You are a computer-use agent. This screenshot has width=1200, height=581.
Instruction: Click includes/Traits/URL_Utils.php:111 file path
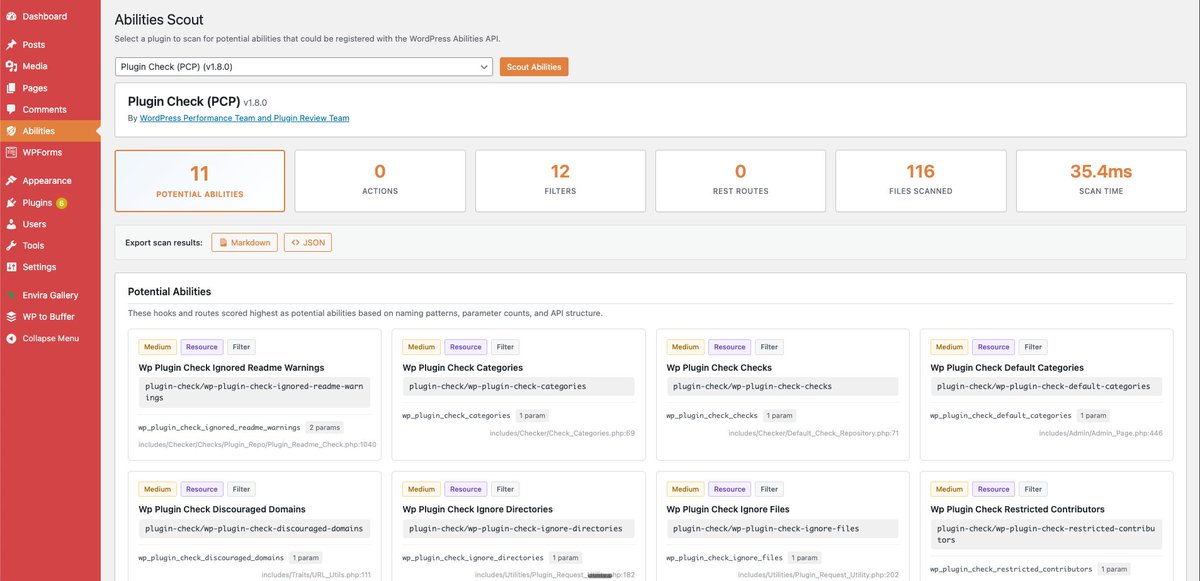316,575
